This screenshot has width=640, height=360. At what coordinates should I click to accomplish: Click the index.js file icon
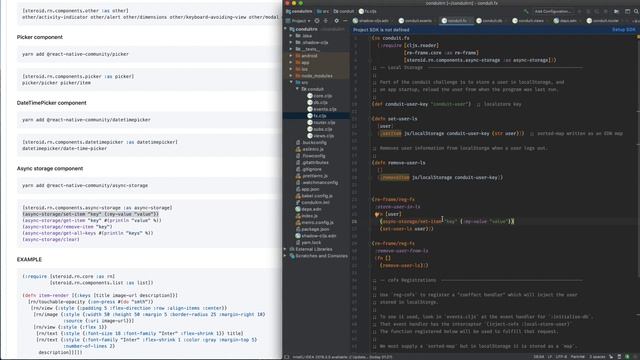(298, 216)
